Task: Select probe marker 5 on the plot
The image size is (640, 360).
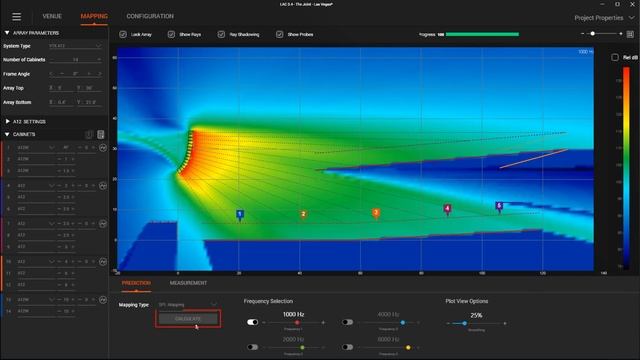Action: point(499,206)
